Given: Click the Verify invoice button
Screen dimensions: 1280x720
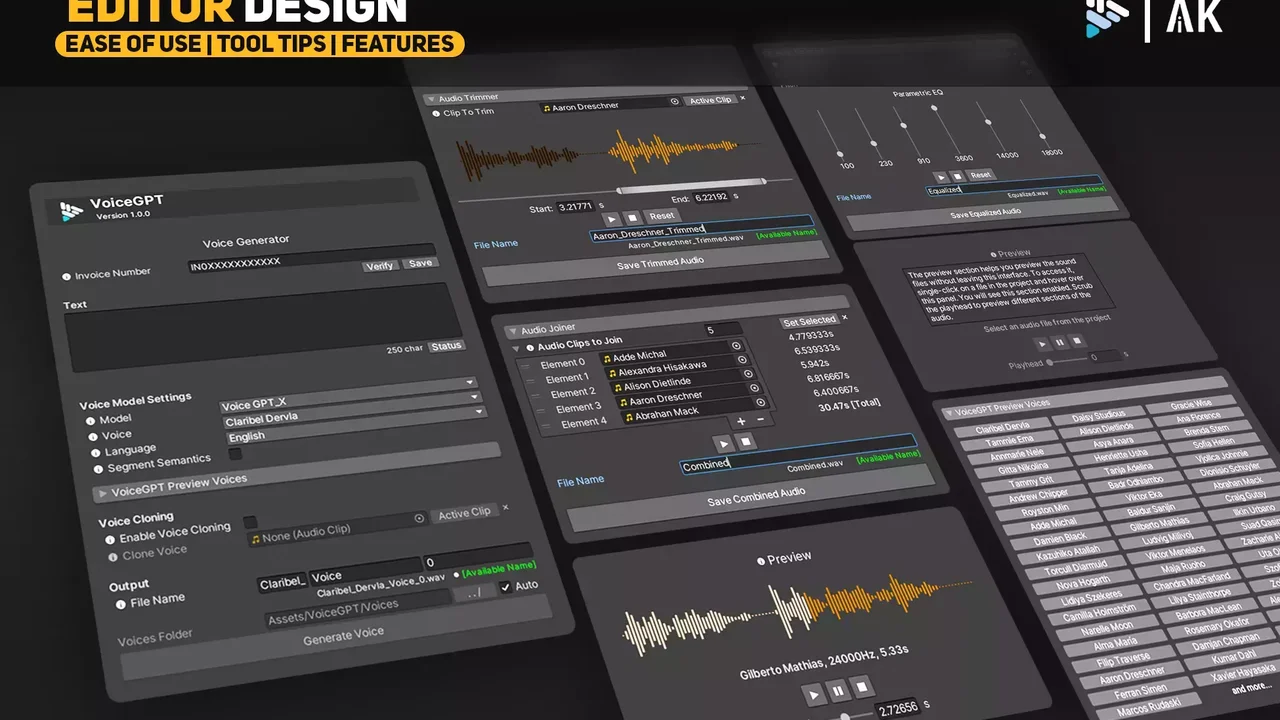Looking at the screenshot, I should (379, 266).
